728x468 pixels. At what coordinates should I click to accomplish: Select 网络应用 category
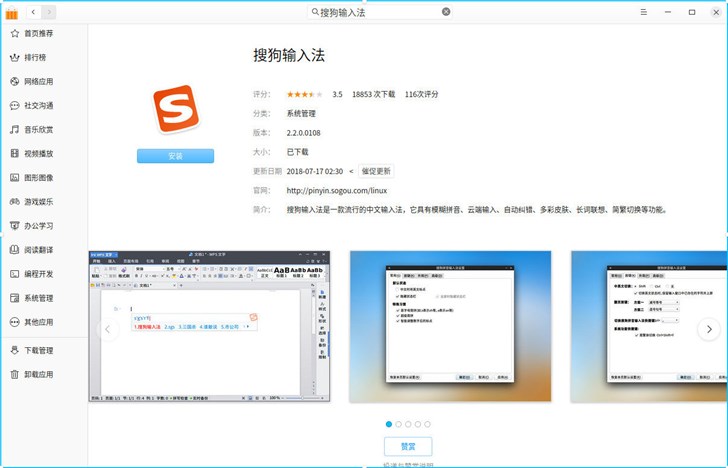click(x=39, y=82)
